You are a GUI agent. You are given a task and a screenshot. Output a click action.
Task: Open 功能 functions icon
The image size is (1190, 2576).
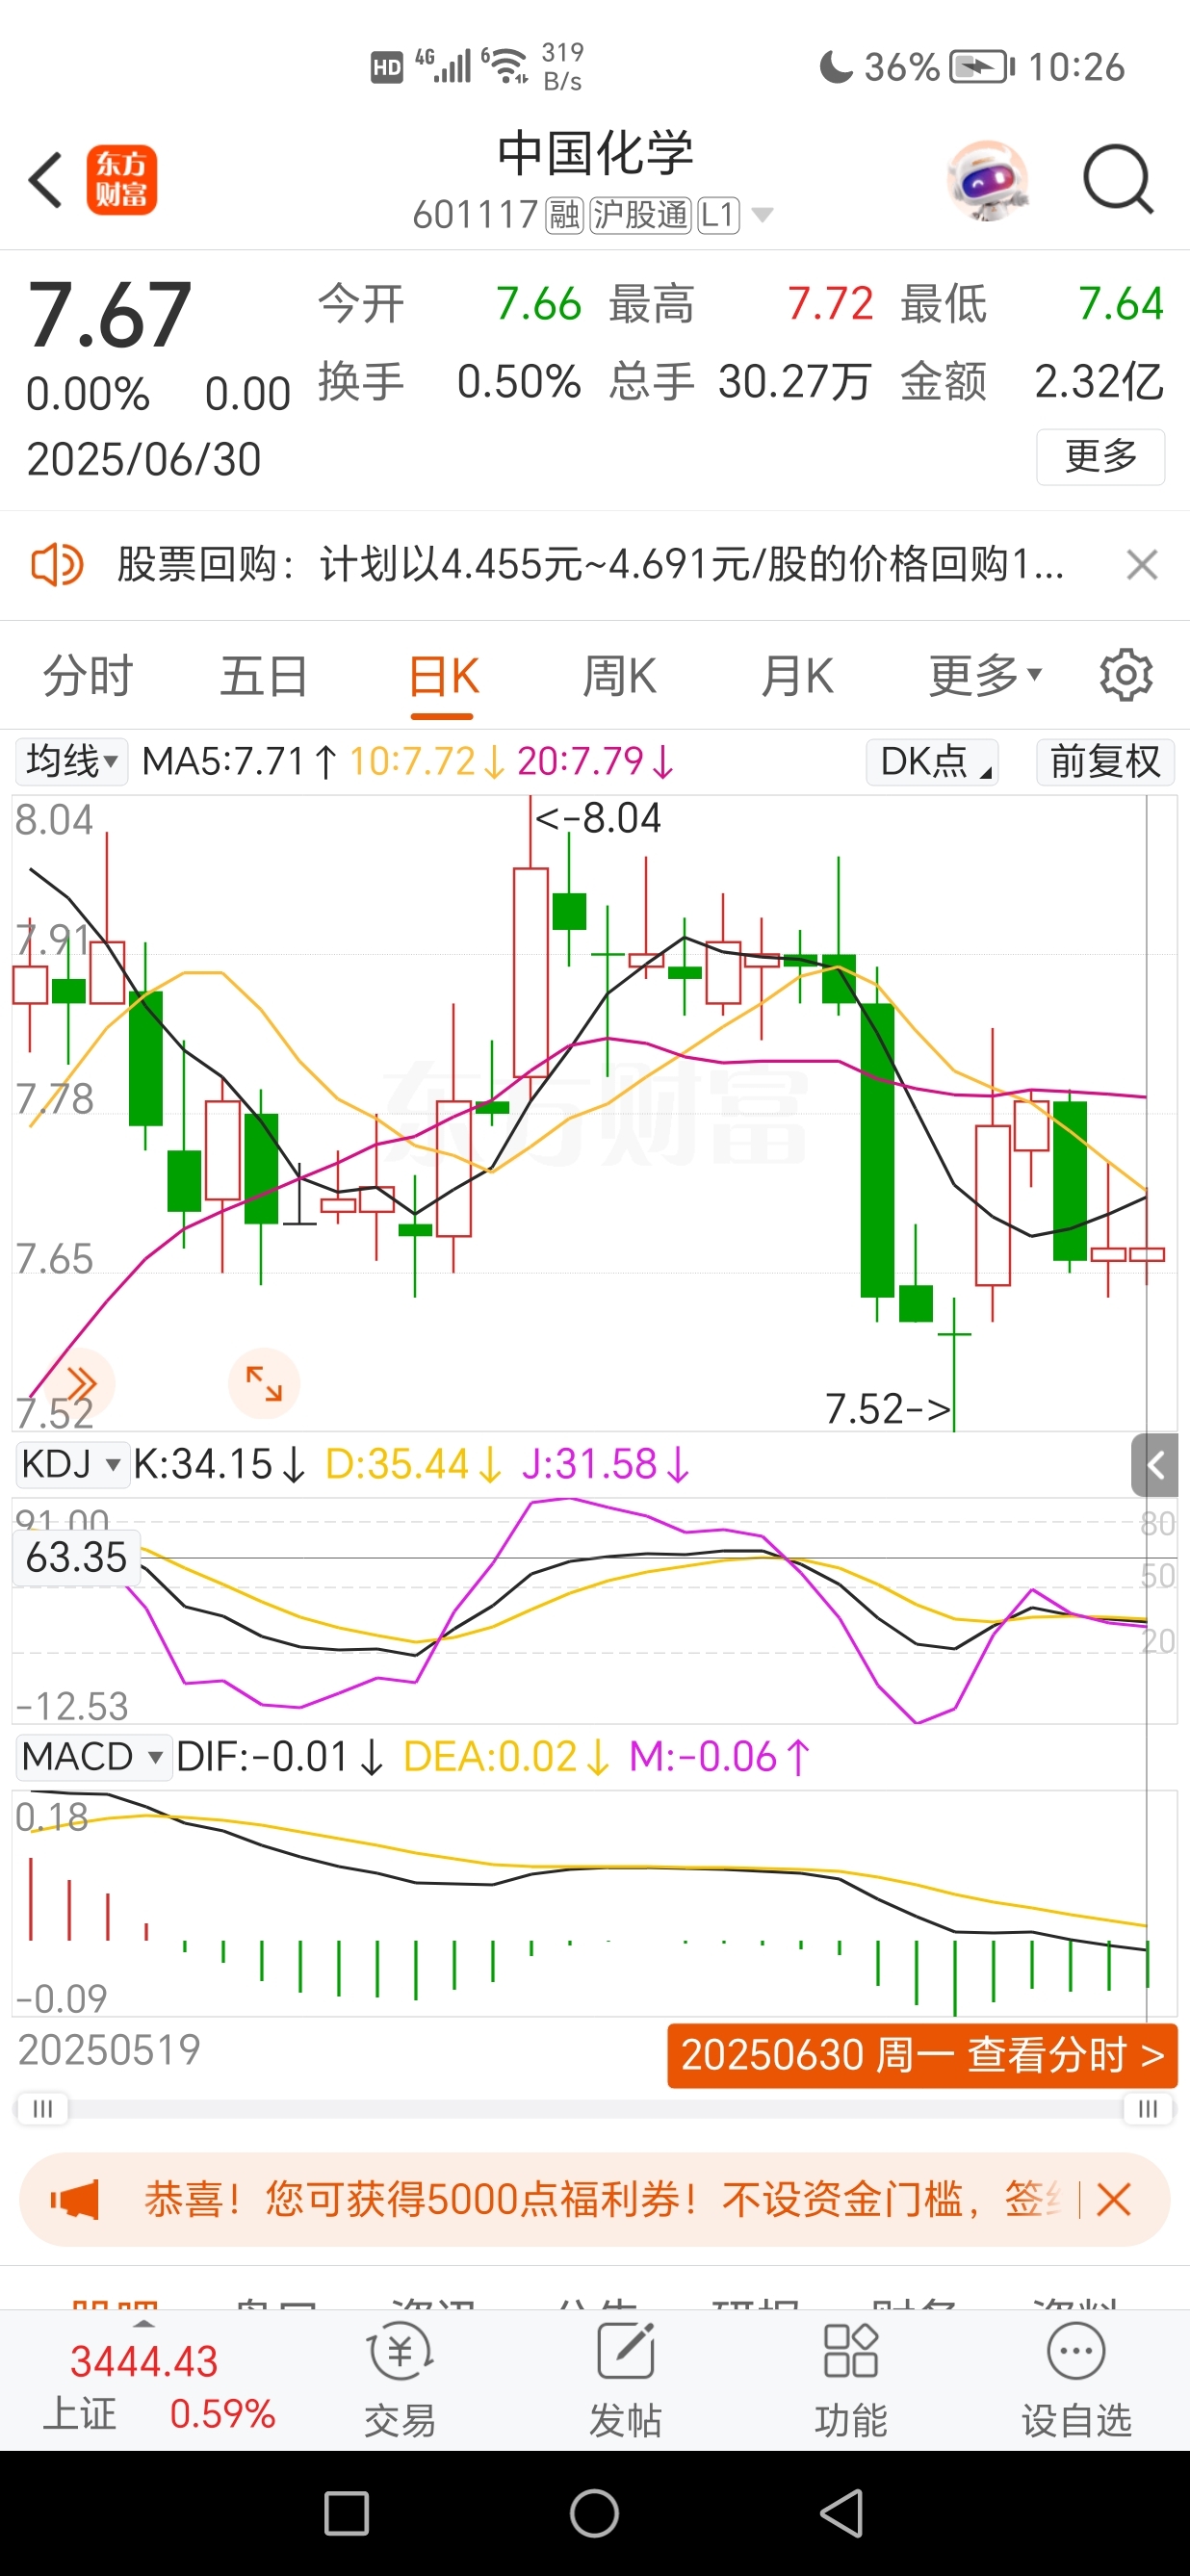coord(850,2380)
